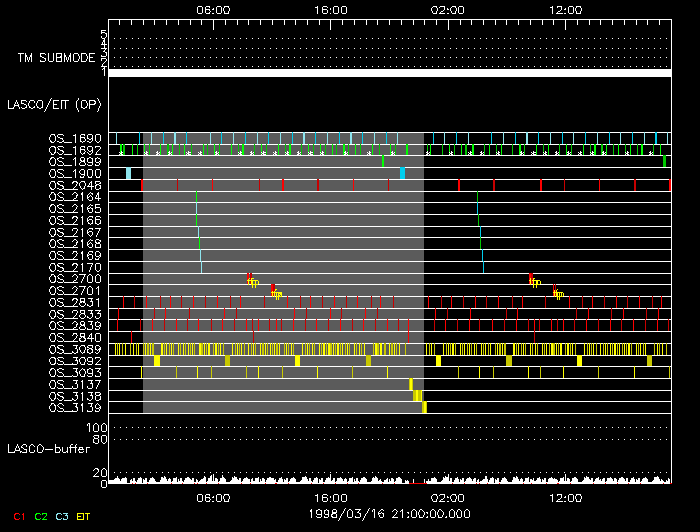Screen dimensions: 700x532
Task: Click the LASCO-buffer axis label
Action: (48, 449)
